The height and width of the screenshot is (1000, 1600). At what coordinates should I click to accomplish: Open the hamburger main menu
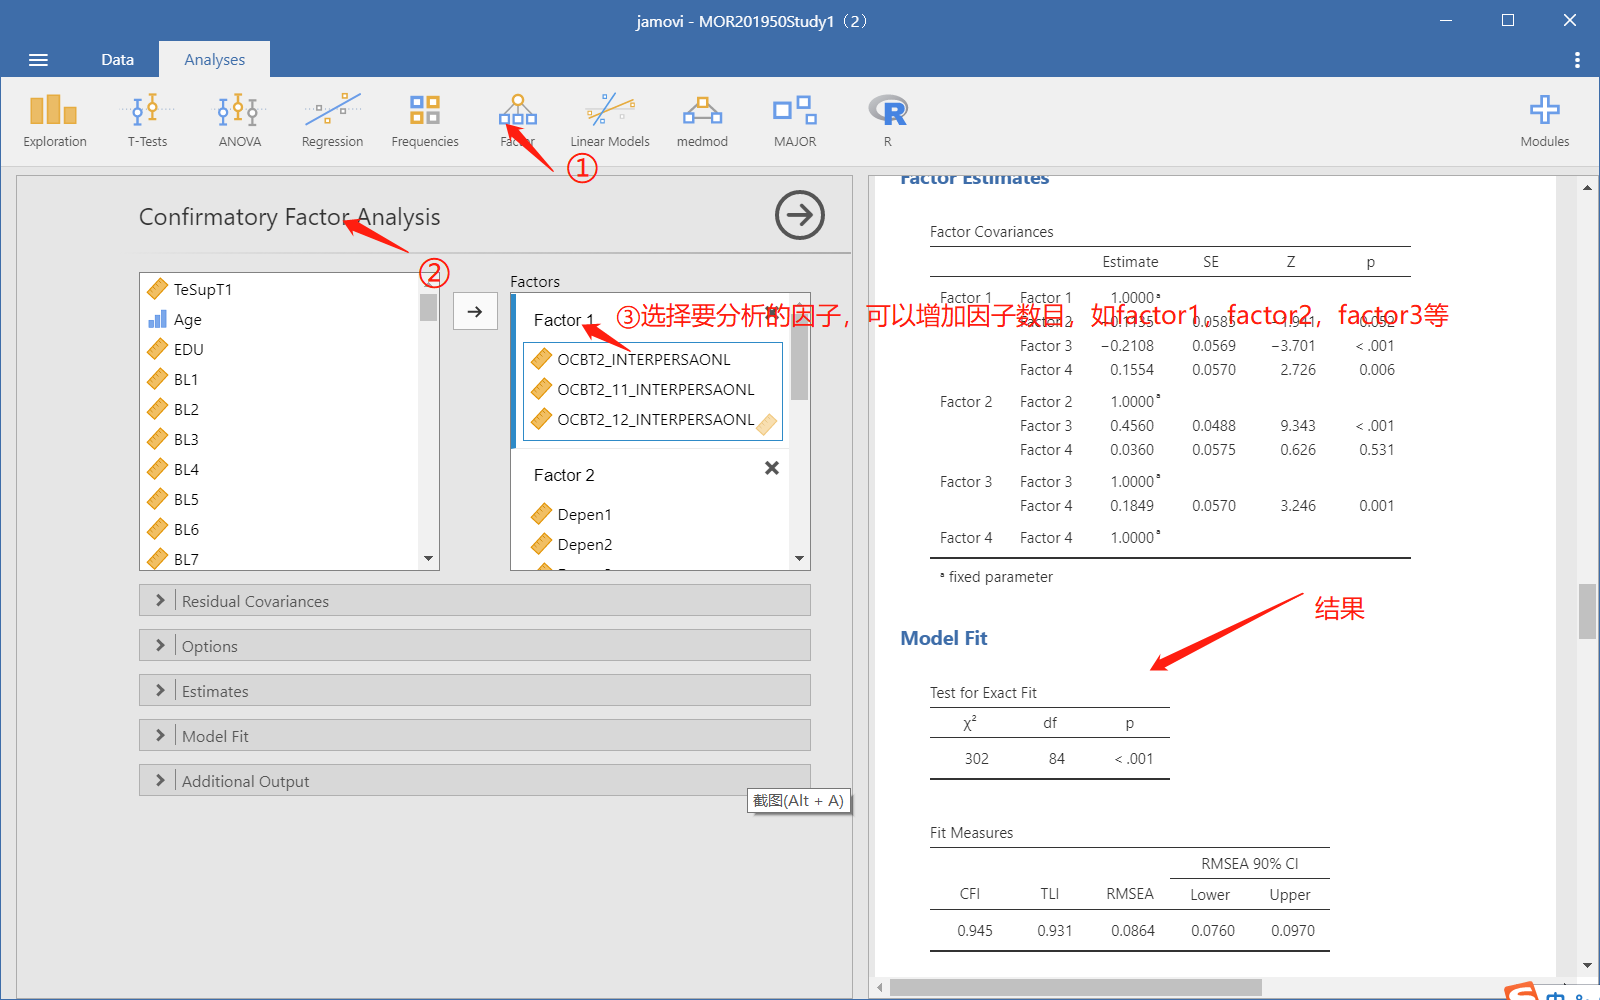(x=38, y=60)
